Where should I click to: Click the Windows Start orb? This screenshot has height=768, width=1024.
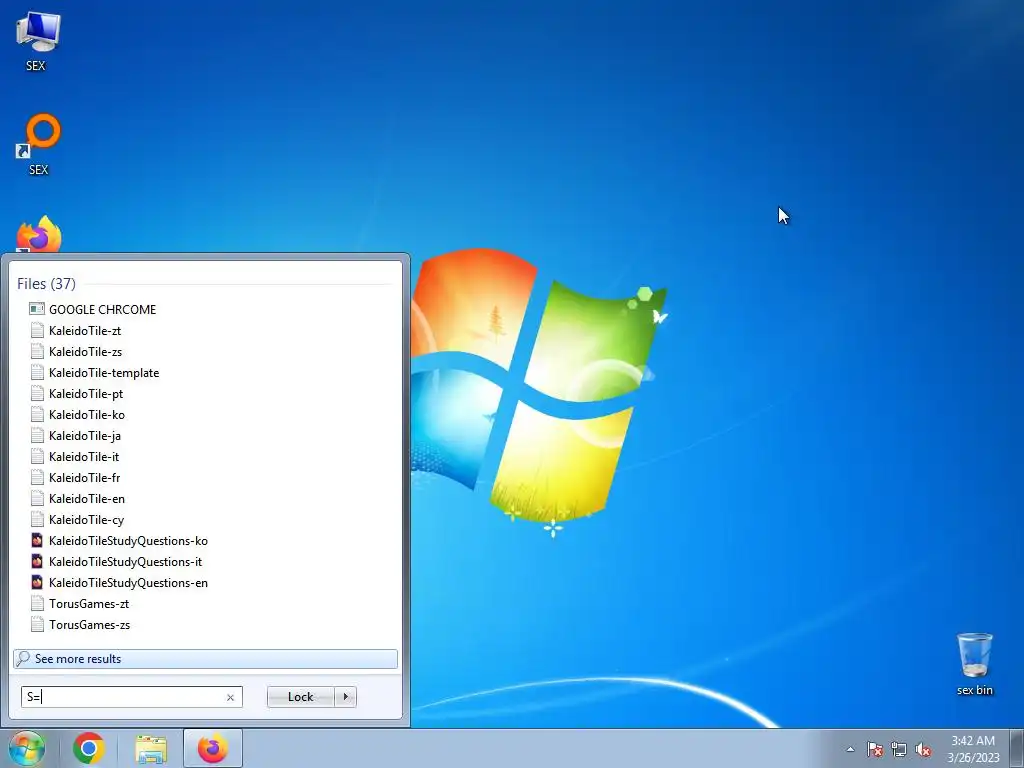pyautogui.click(x=27, y=748)
